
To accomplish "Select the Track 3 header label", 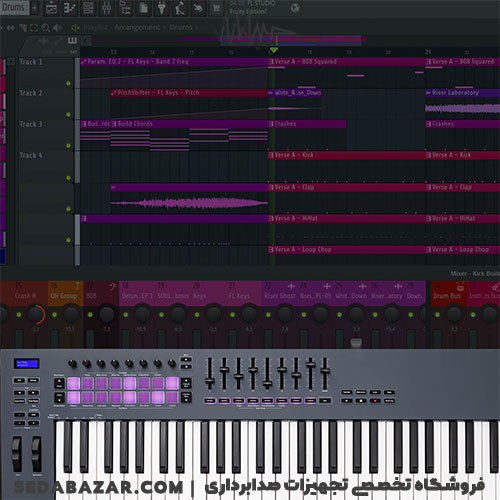I will (31, 124).
